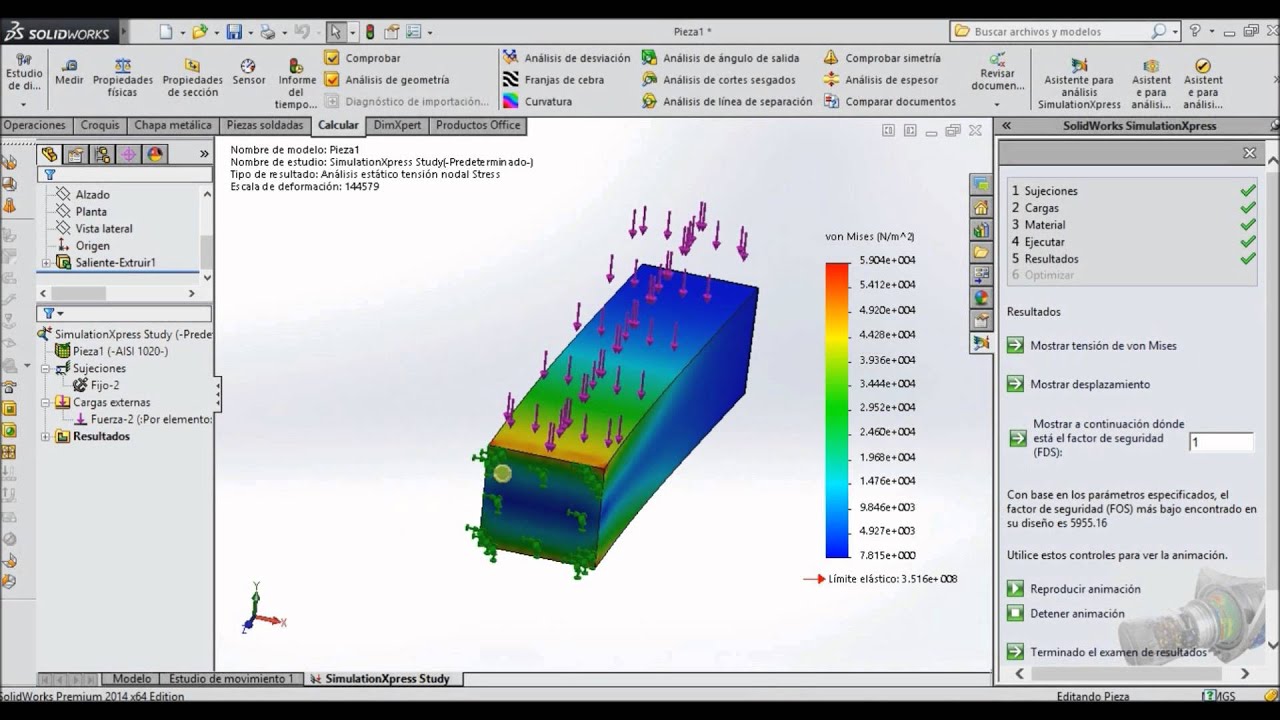Click the Sujeciones step checkmark
The height and width of the screenshot is (720, 1280).
(1247, 191)
